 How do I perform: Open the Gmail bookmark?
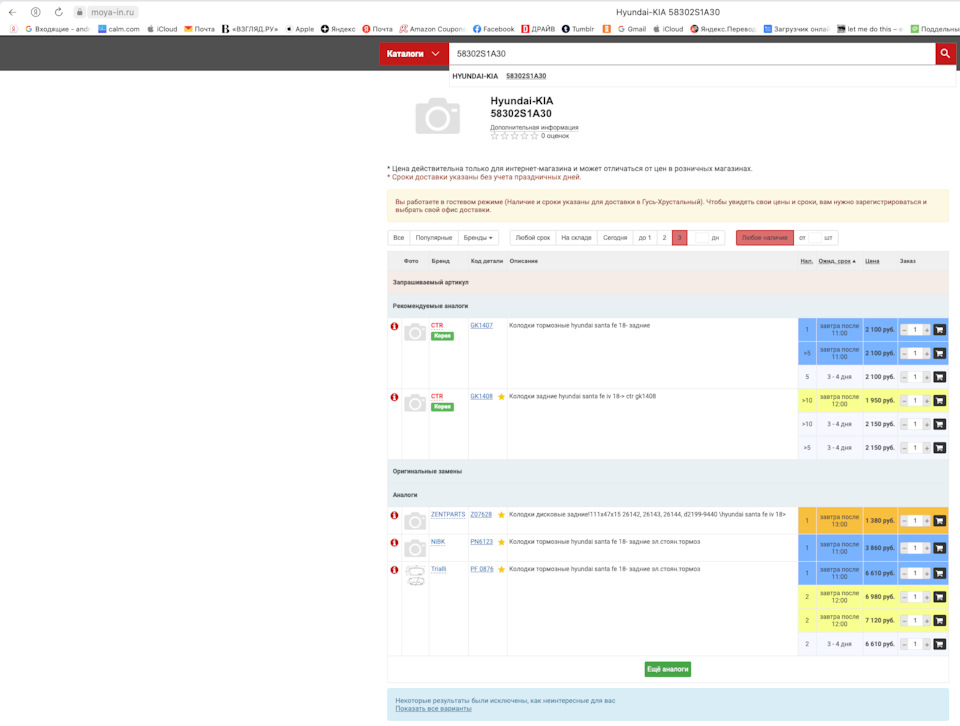632,29
